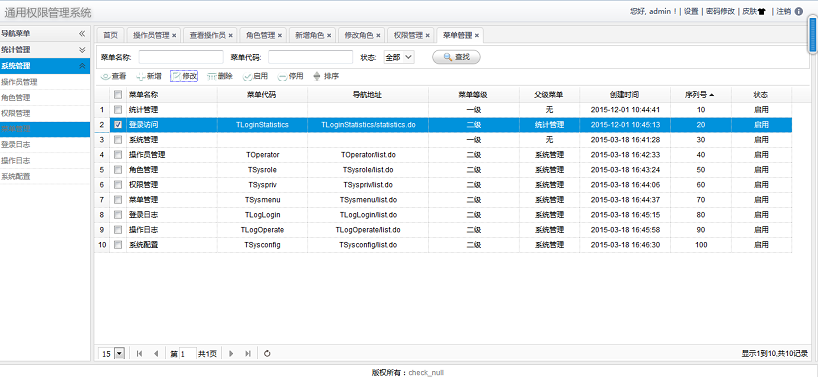
Task: Click the page number input box
Action: (188, 354)
